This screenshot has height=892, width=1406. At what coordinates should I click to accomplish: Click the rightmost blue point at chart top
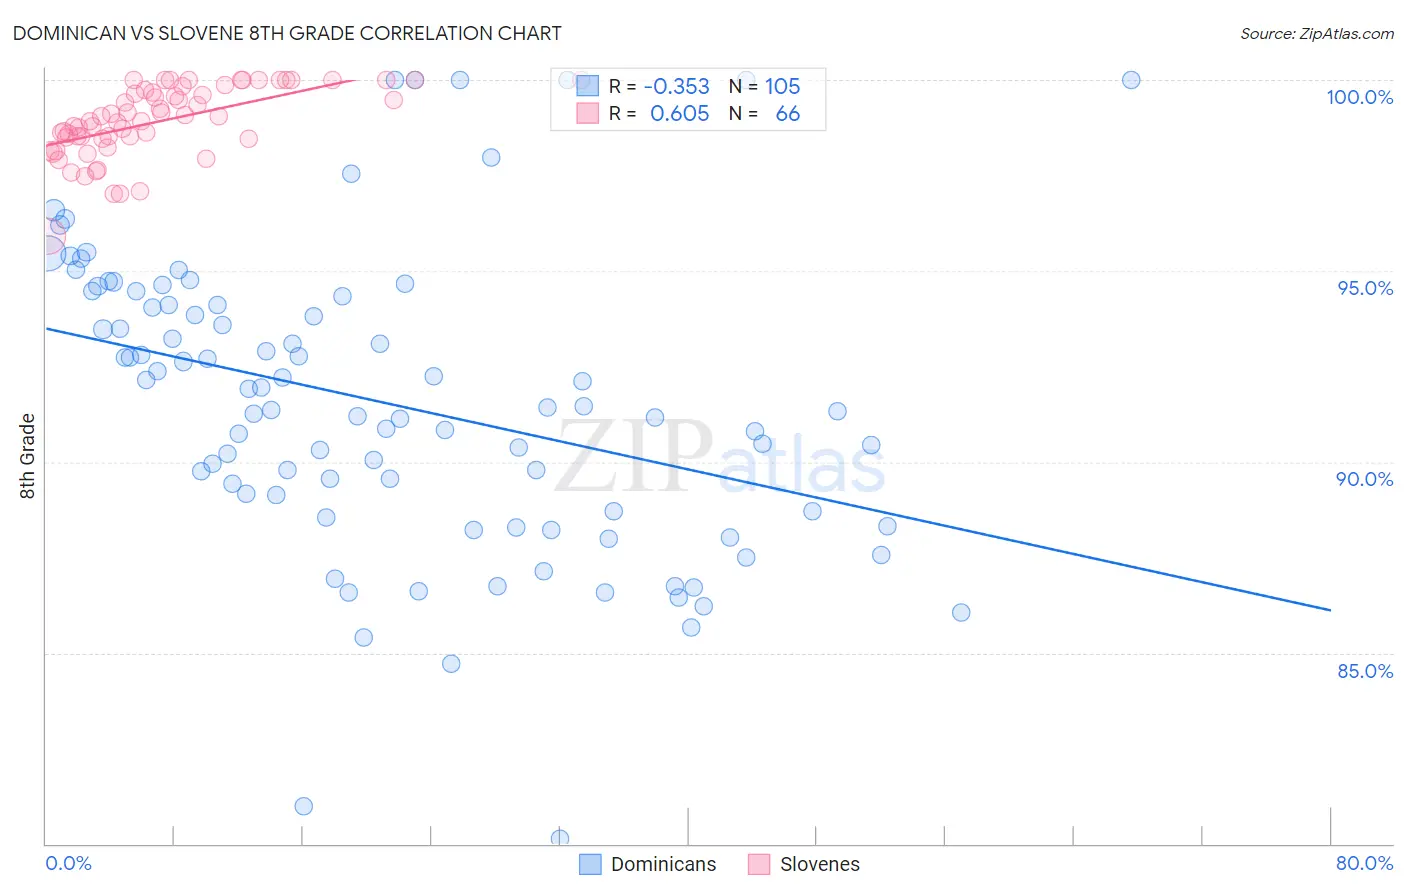pos(1131,80)
